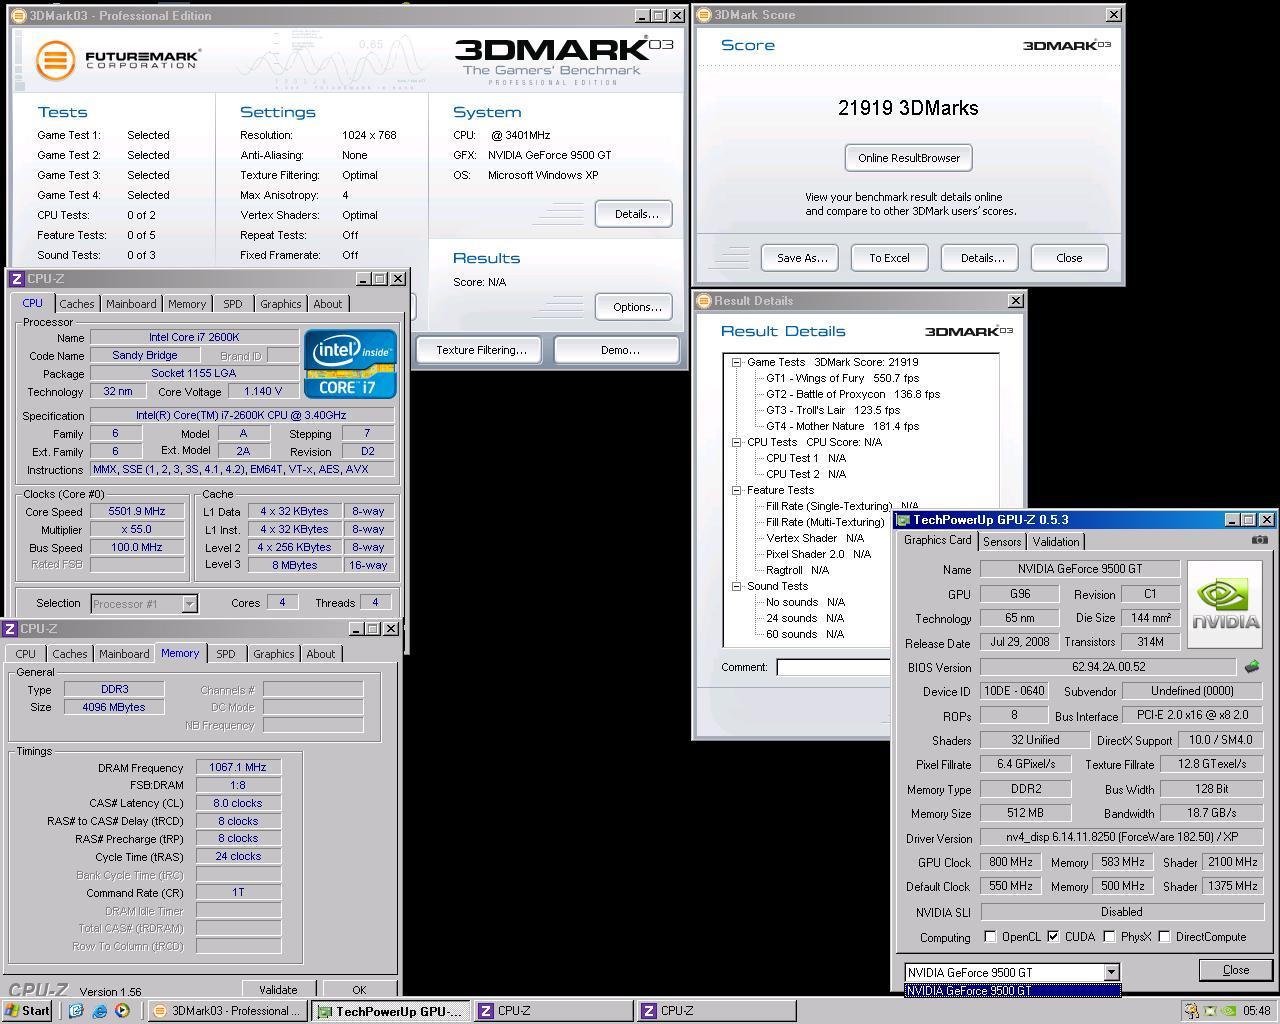Launch Windows Media Player from quick launch

[122, 1011]
